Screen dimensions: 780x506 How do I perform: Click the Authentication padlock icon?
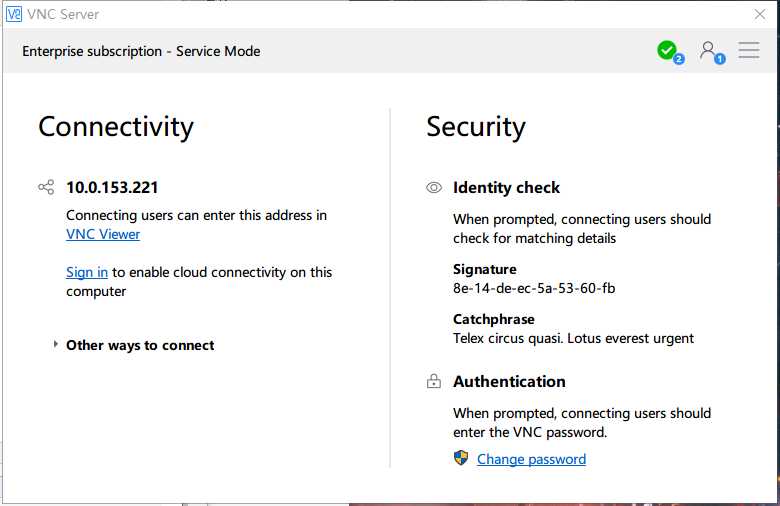[x=434, y=381]
